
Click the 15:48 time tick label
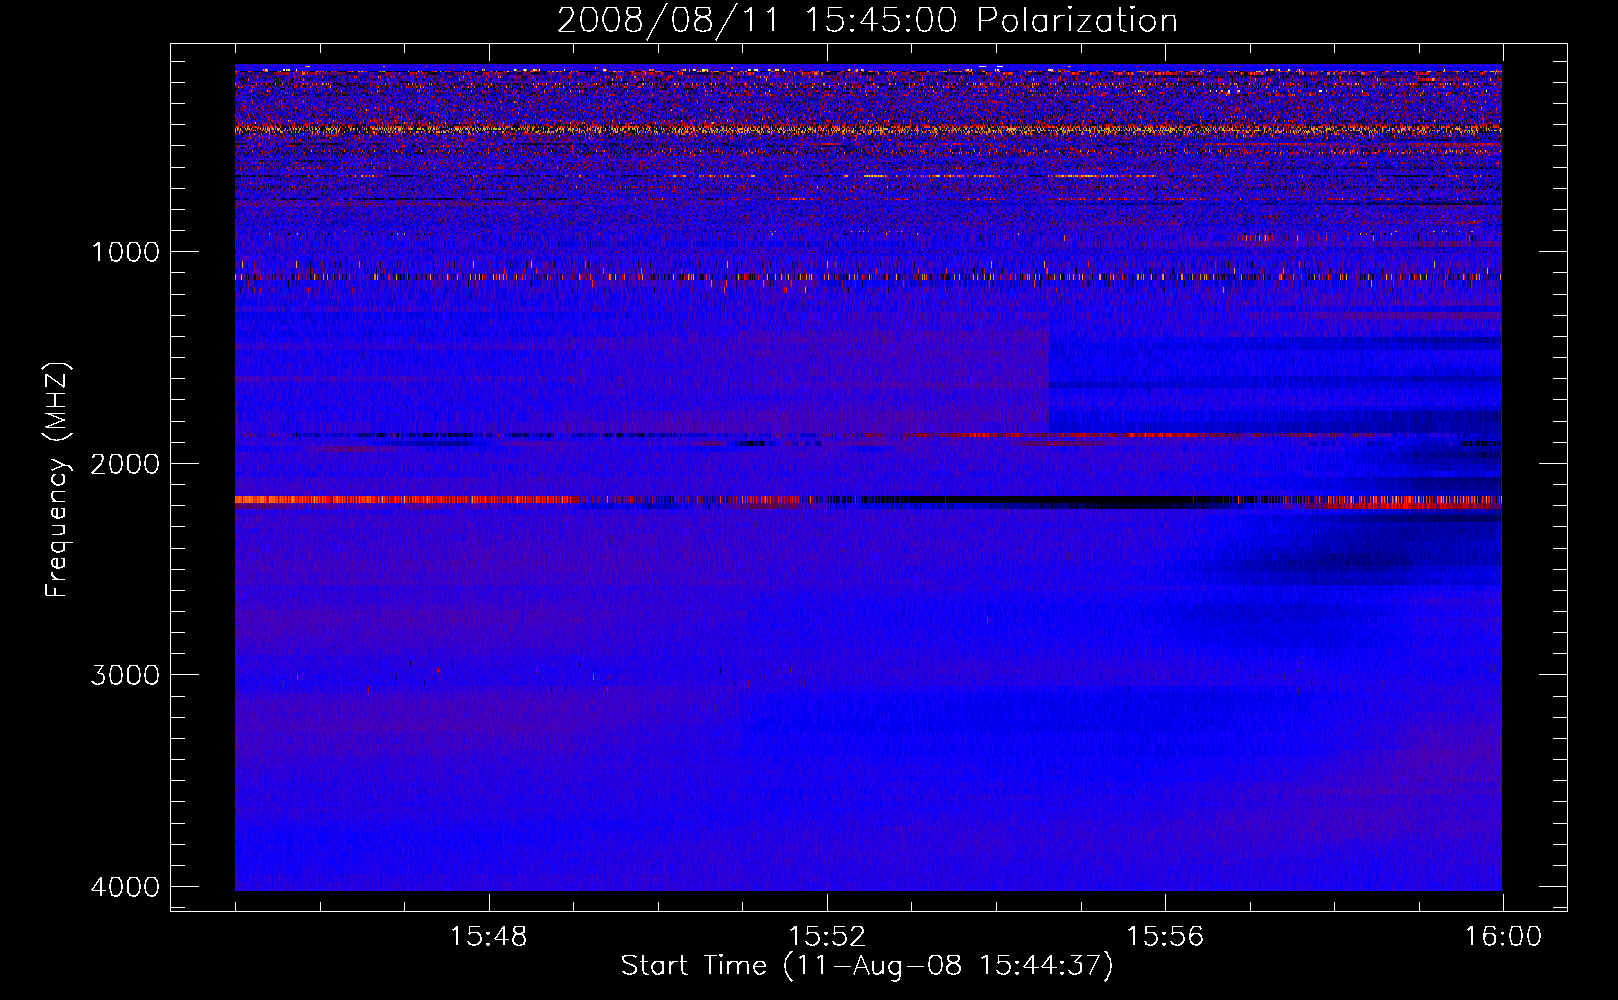coord(488,937)
